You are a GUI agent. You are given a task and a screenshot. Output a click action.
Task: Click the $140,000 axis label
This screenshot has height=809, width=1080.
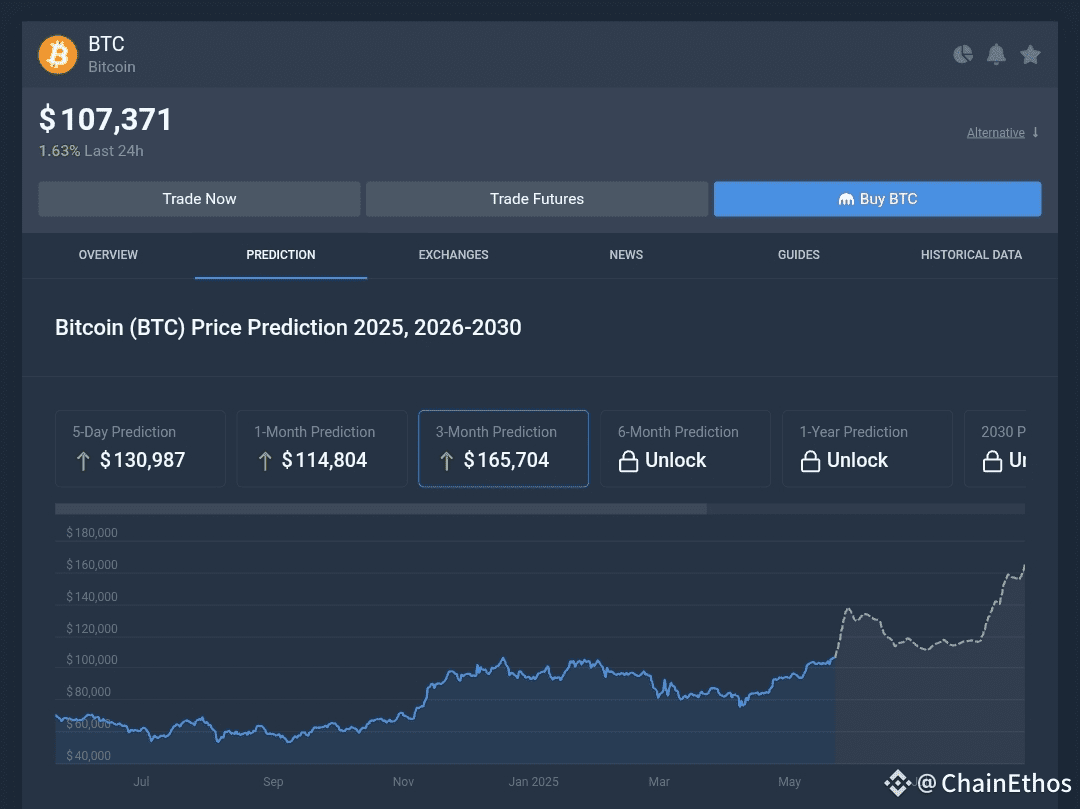click(92, 596)
